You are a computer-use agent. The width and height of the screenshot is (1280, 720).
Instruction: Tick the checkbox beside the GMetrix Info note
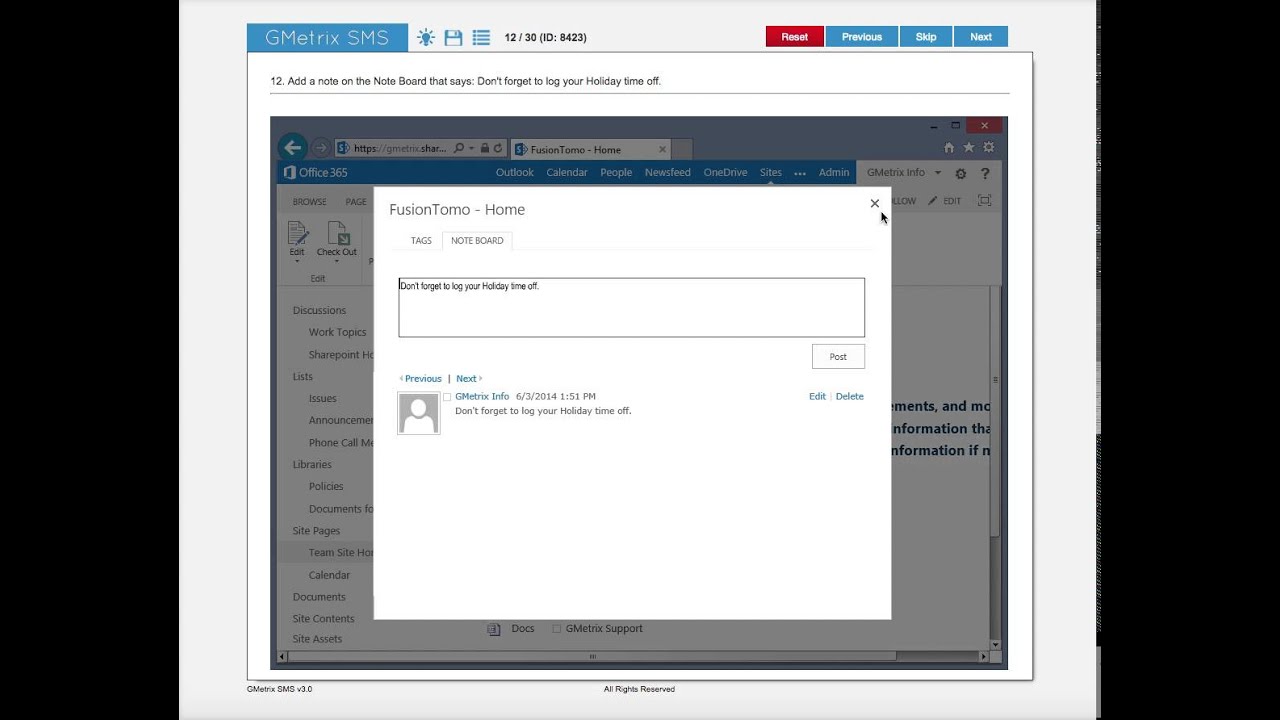point(447,397)
